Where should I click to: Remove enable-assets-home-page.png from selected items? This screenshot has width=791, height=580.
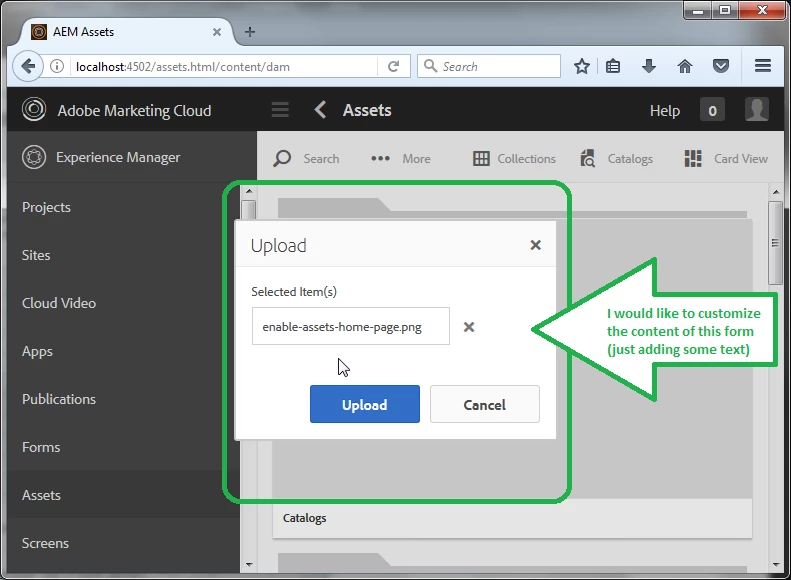coord(469,327)
